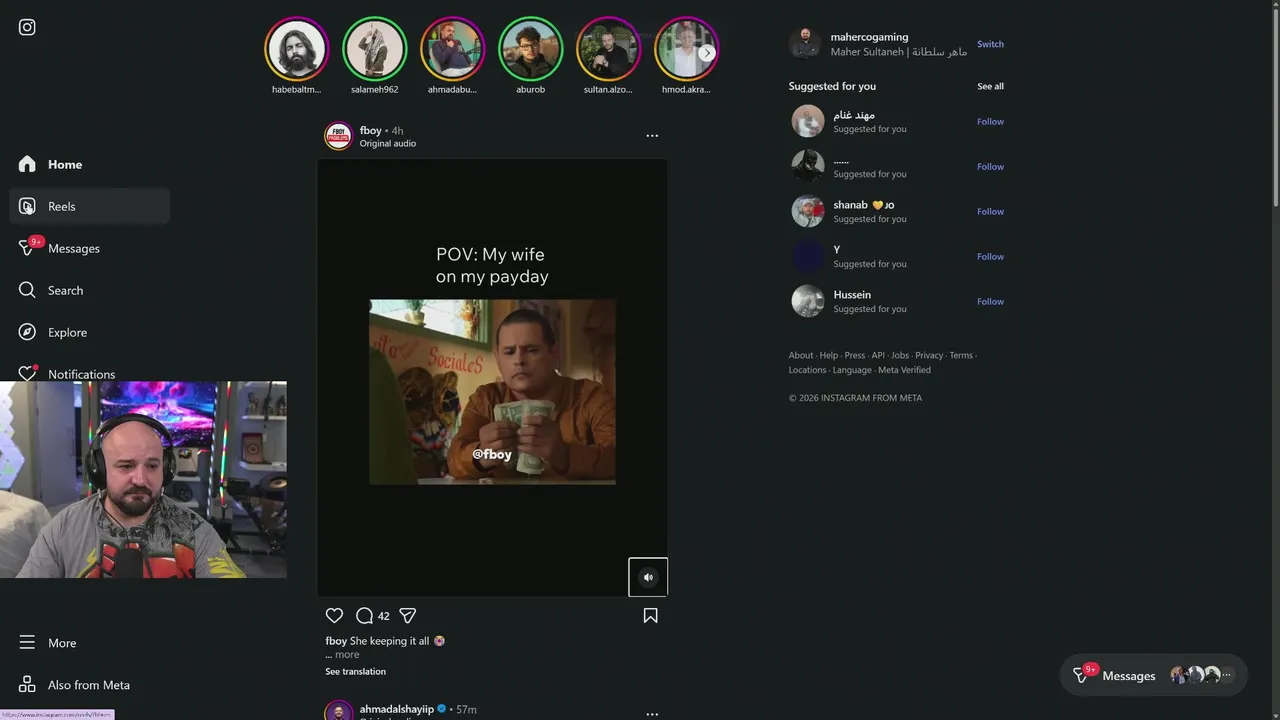
Task: Open ahmadalshayiip post options three dots
Action: [x=652, y=714]
